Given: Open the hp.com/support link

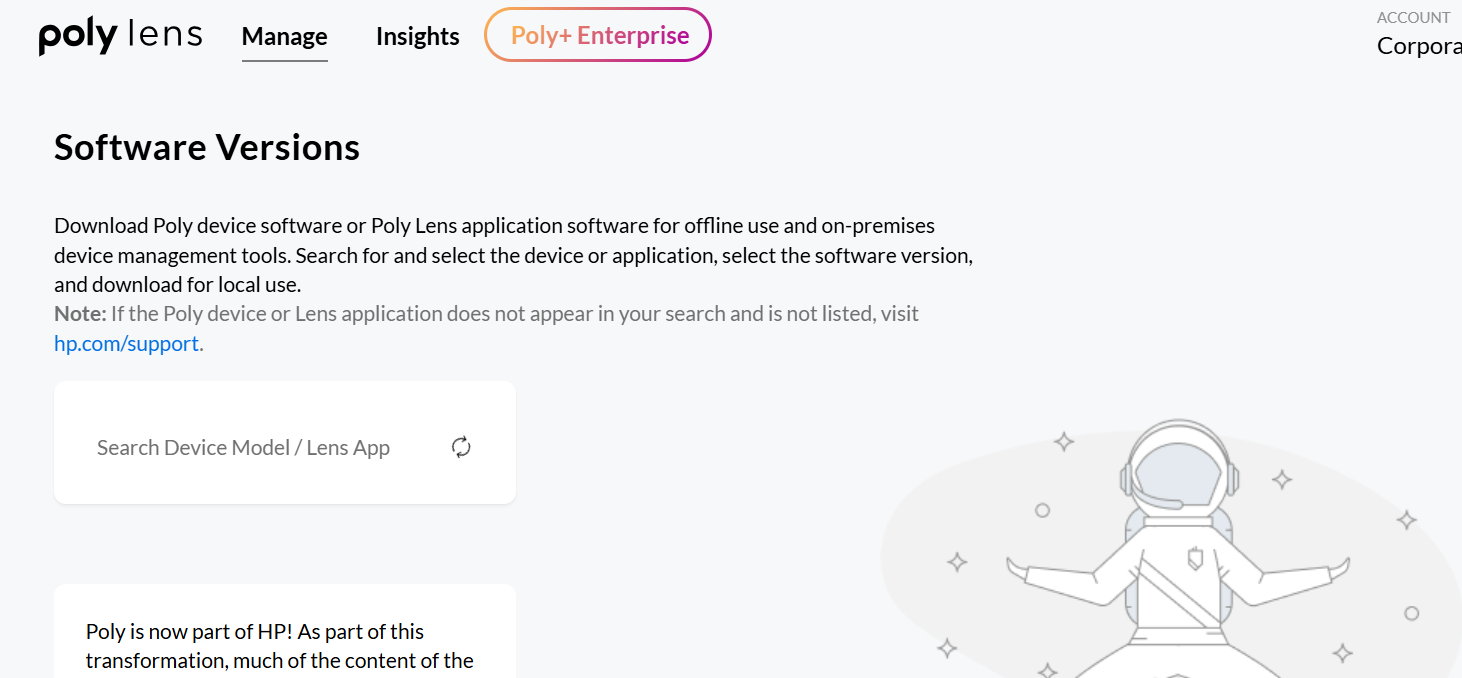Looking at the screenshot, I should (x=126, y=344).
